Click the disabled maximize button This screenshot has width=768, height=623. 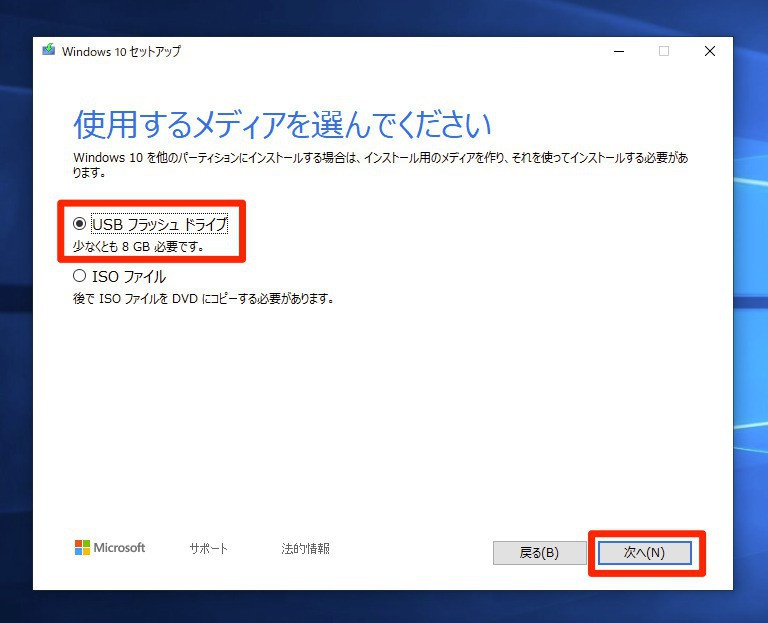click(664, 51)
